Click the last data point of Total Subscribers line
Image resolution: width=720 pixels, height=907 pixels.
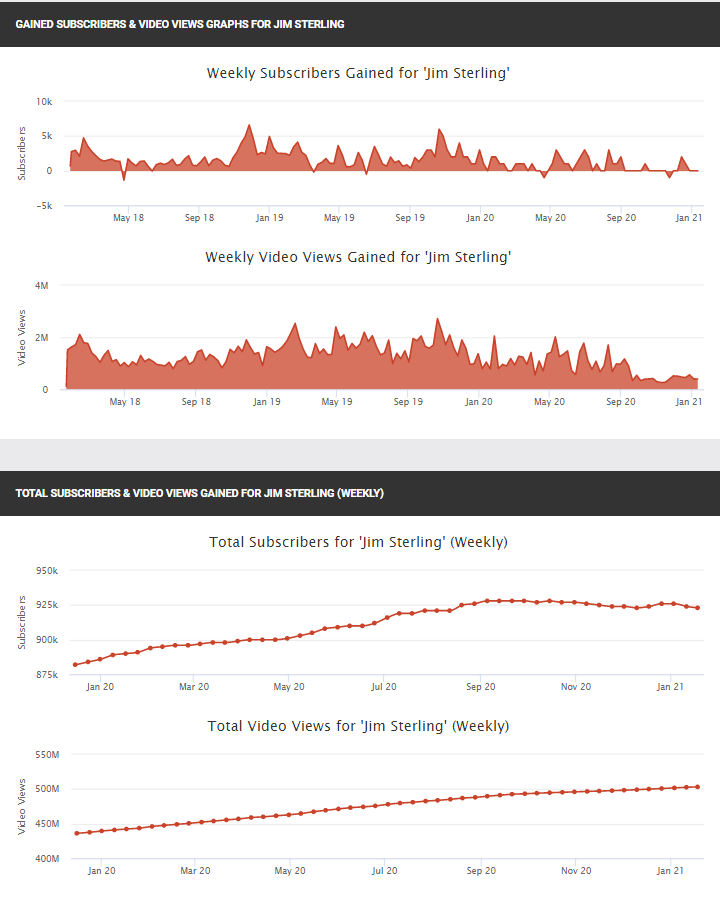click(698, 608)
